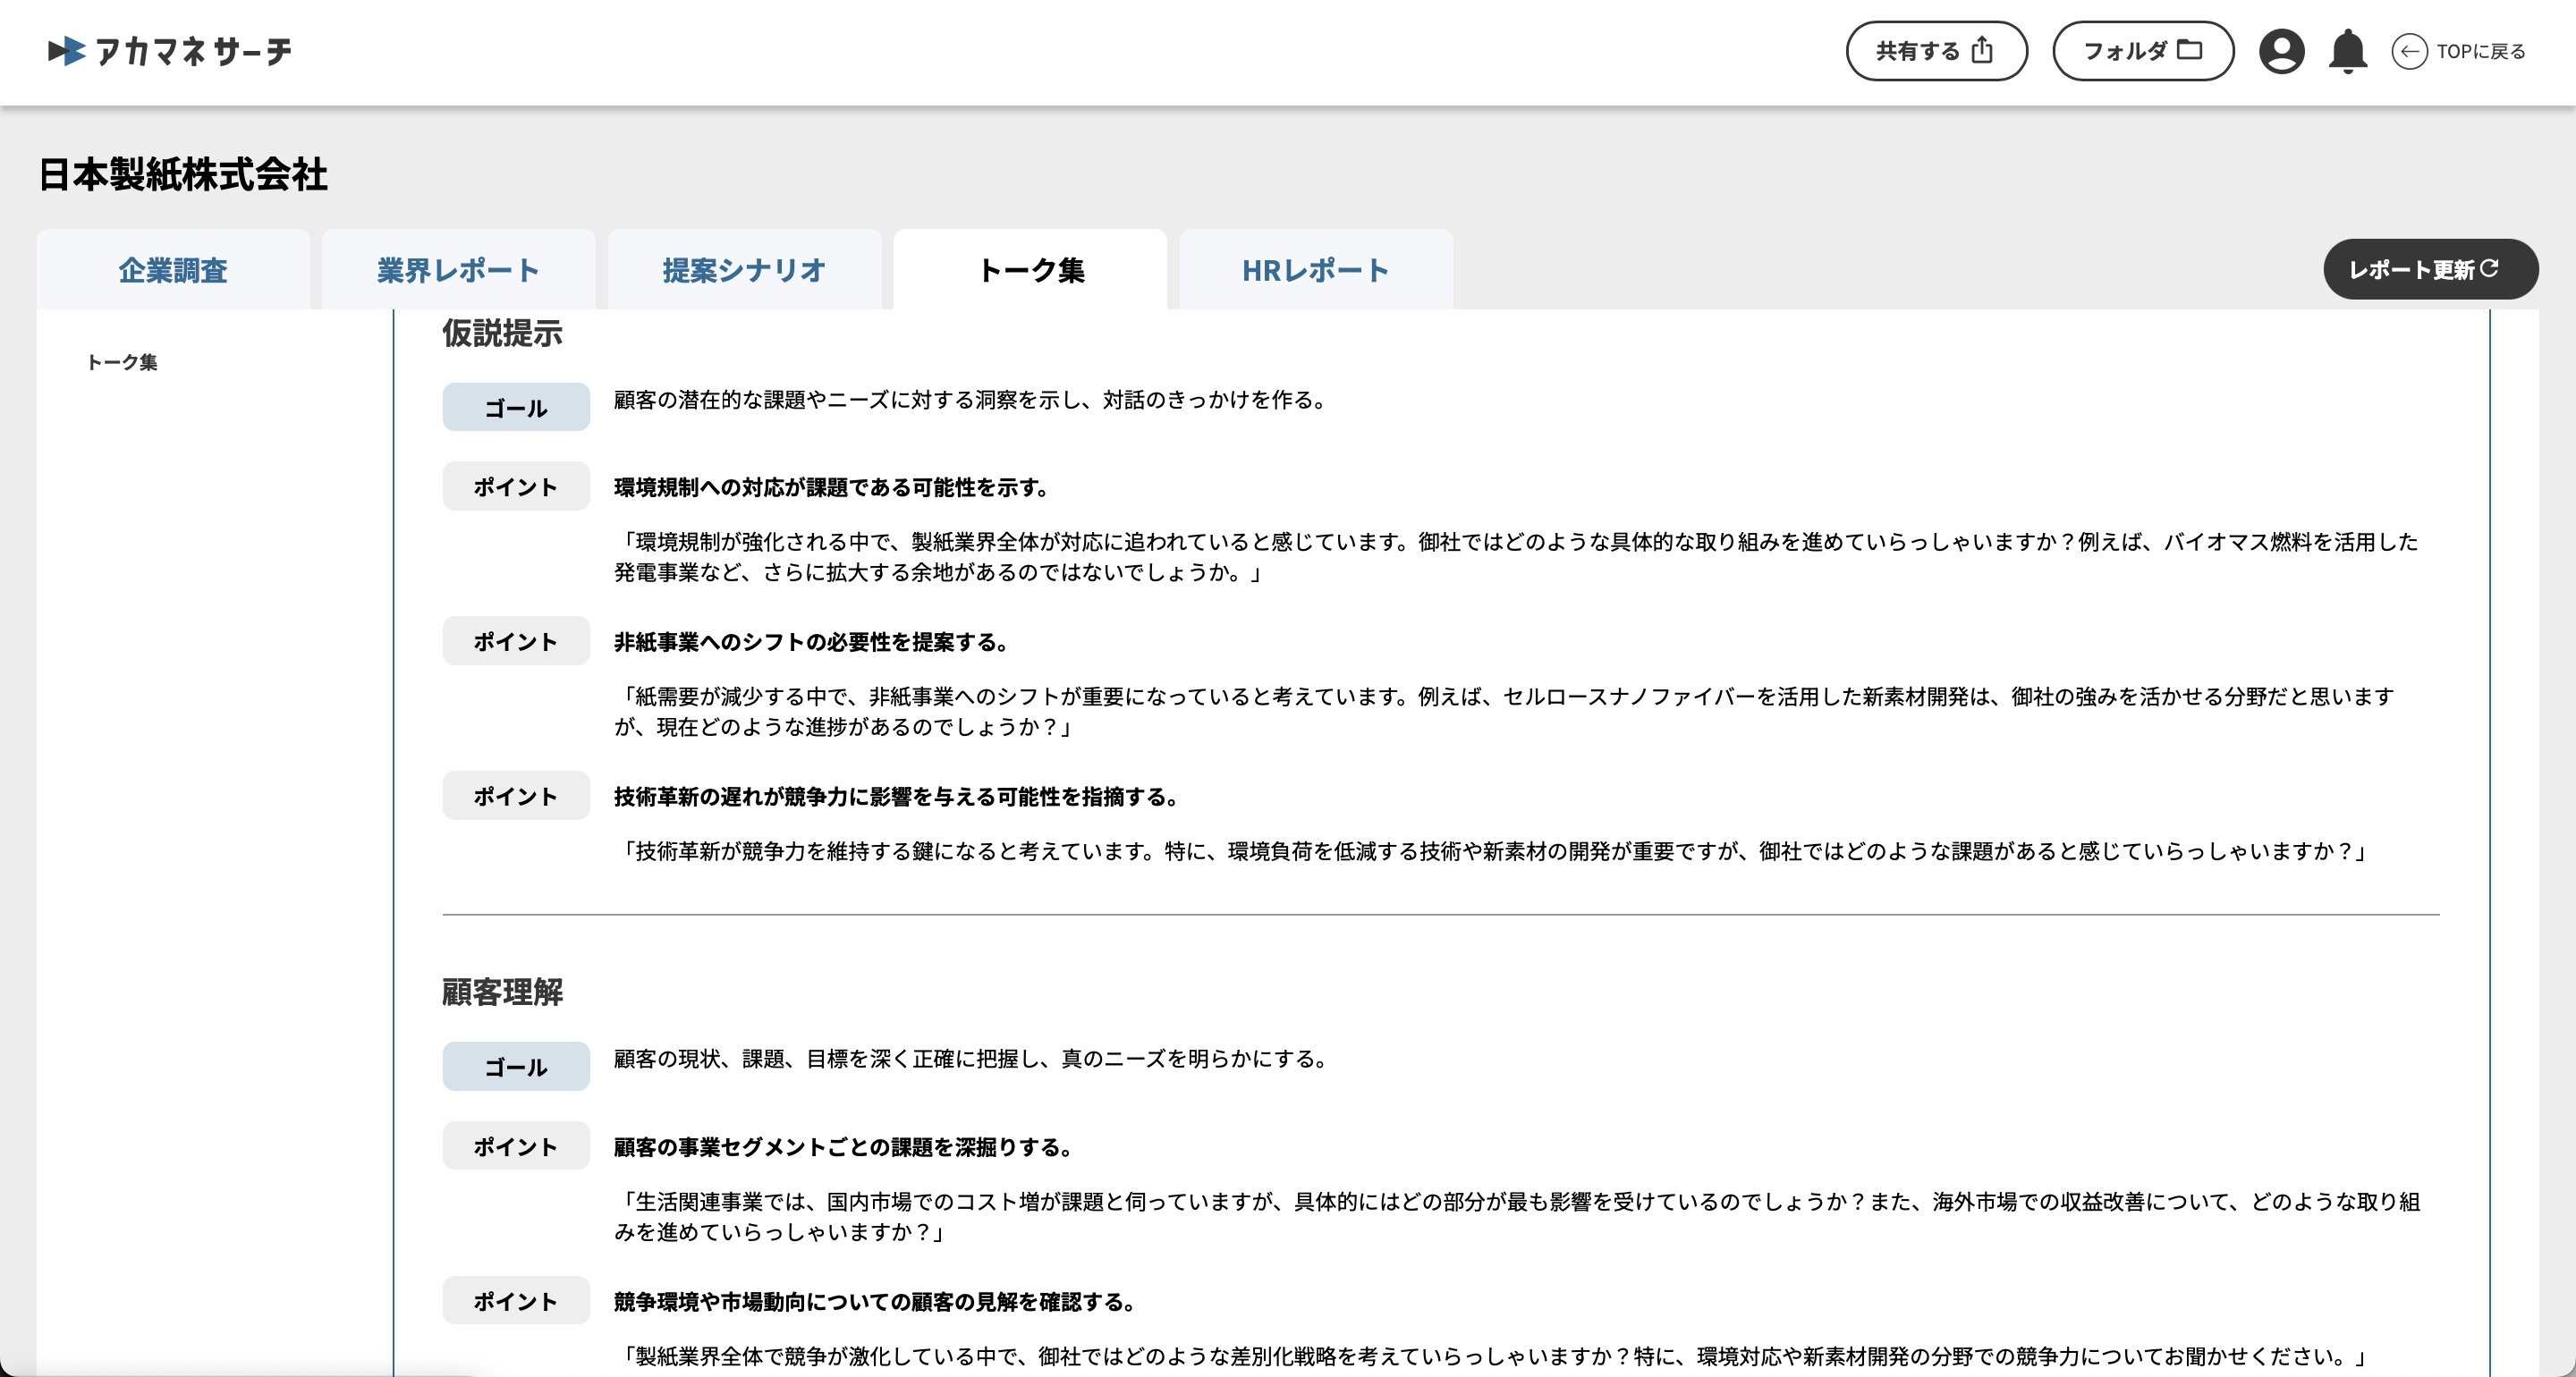The width and height of the screenshot is (2576, 1377).
Task: Click the share icon in 共有する button
Action: [x=1982, y=50]
